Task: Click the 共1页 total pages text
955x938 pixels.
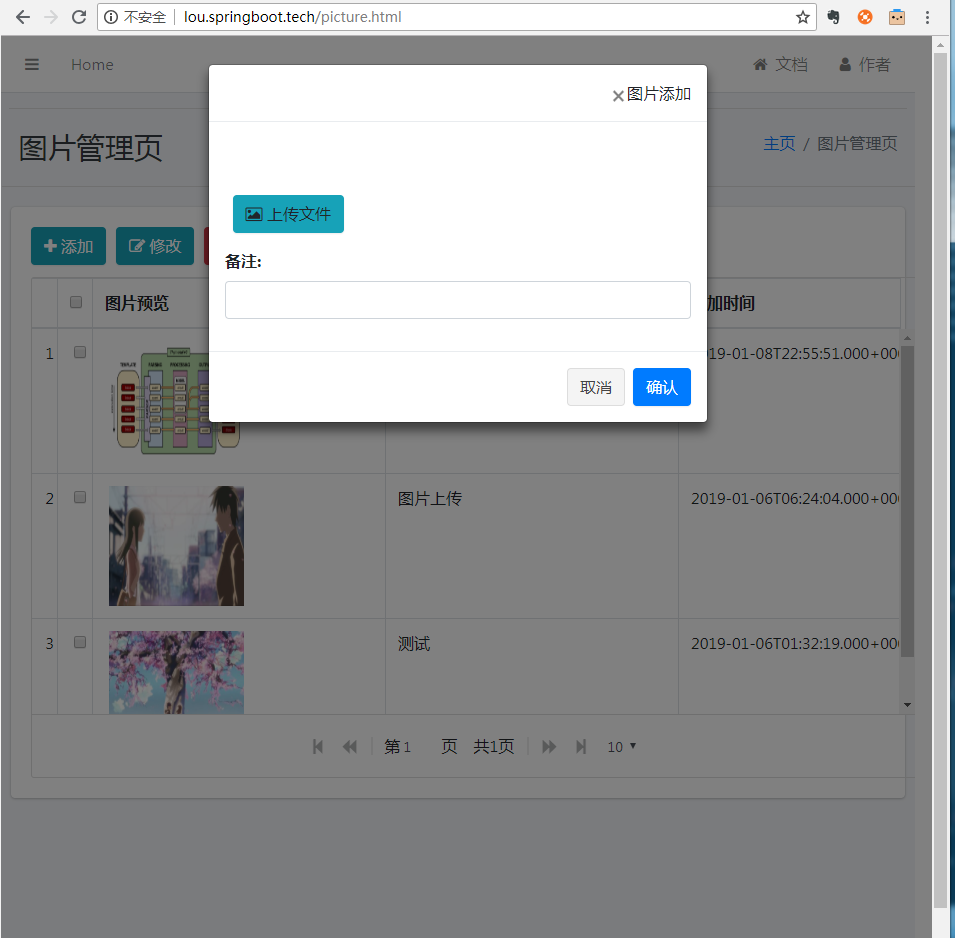Action: [493, 747]
